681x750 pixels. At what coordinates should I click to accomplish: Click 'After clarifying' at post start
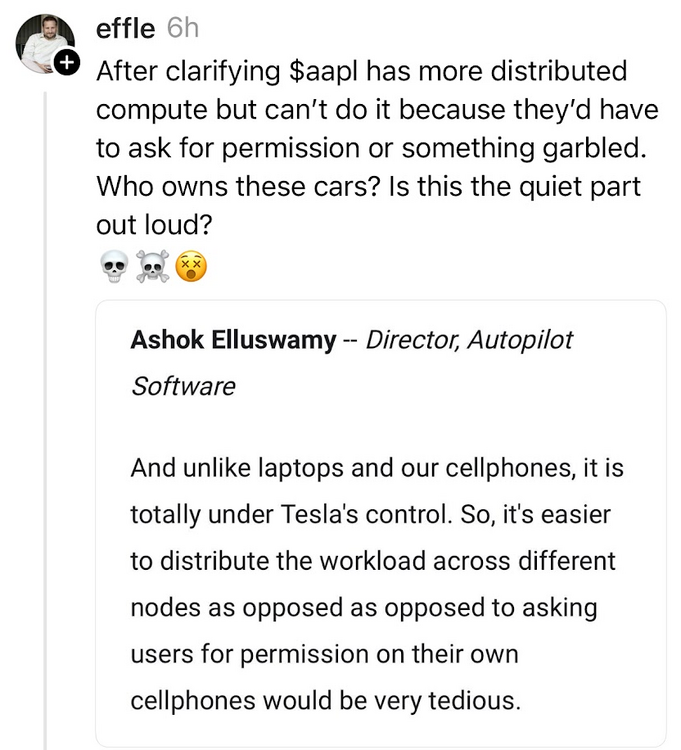(x=170, y=73)
